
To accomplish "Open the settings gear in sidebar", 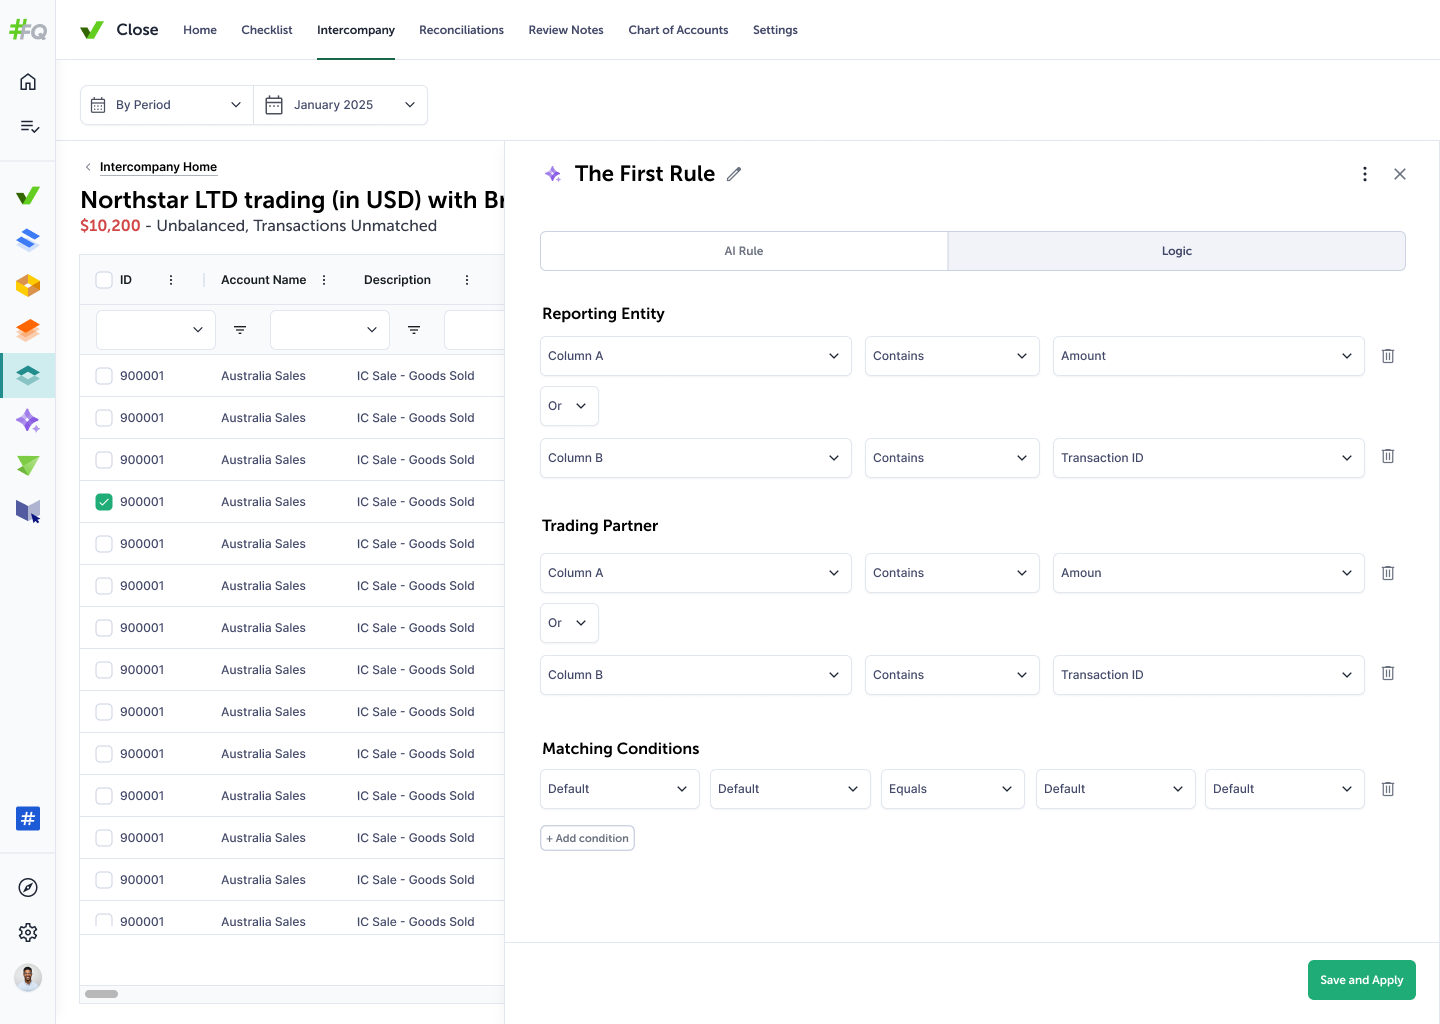I will pos(28,932).
